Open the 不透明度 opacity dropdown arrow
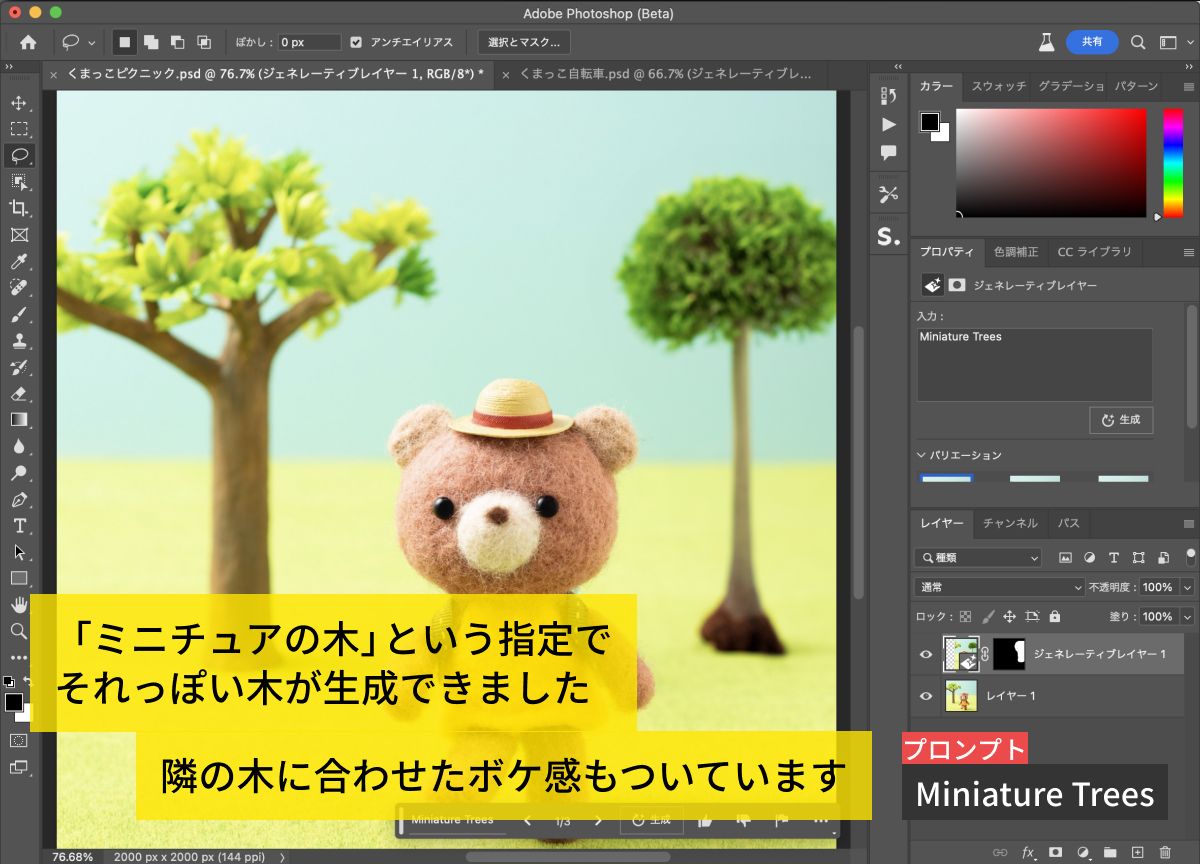Image resolution: width=1200 pixels, height=864 pixels. (x=1187, y=587)
